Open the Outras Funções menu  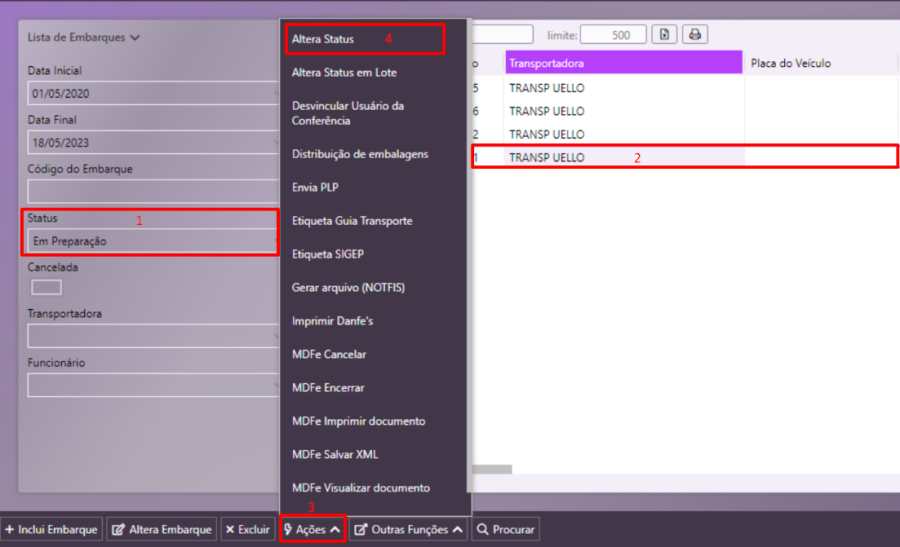[x=409, y=529]
